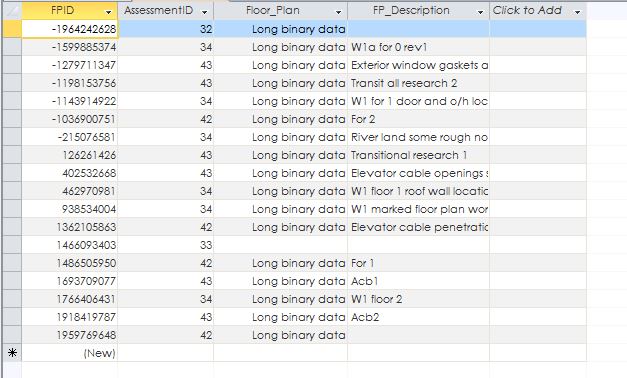Open the Floor_Plan column dropdown arrow

(x=338, y=12)
